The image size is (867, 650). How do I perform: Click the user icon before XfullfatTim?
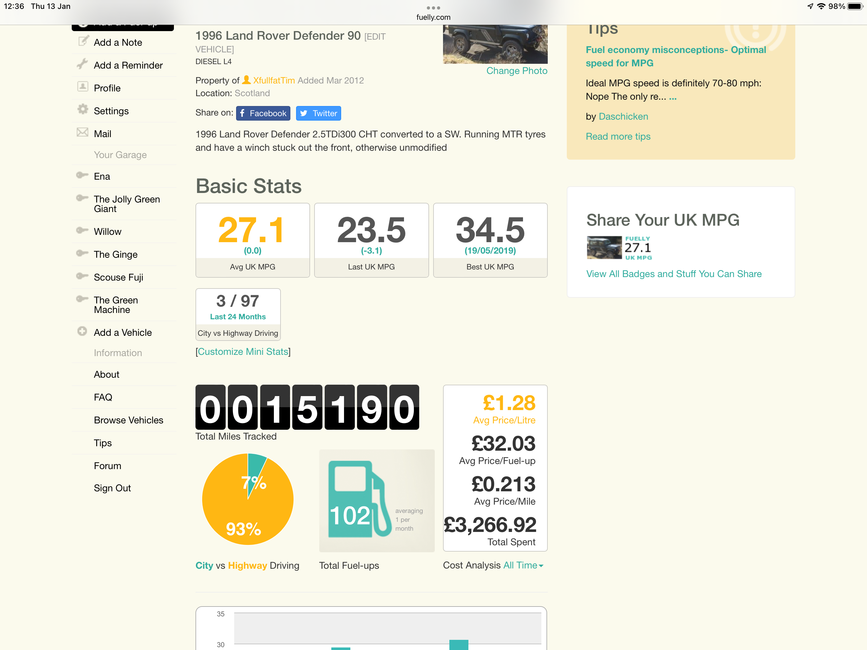[x=247, y=80]
